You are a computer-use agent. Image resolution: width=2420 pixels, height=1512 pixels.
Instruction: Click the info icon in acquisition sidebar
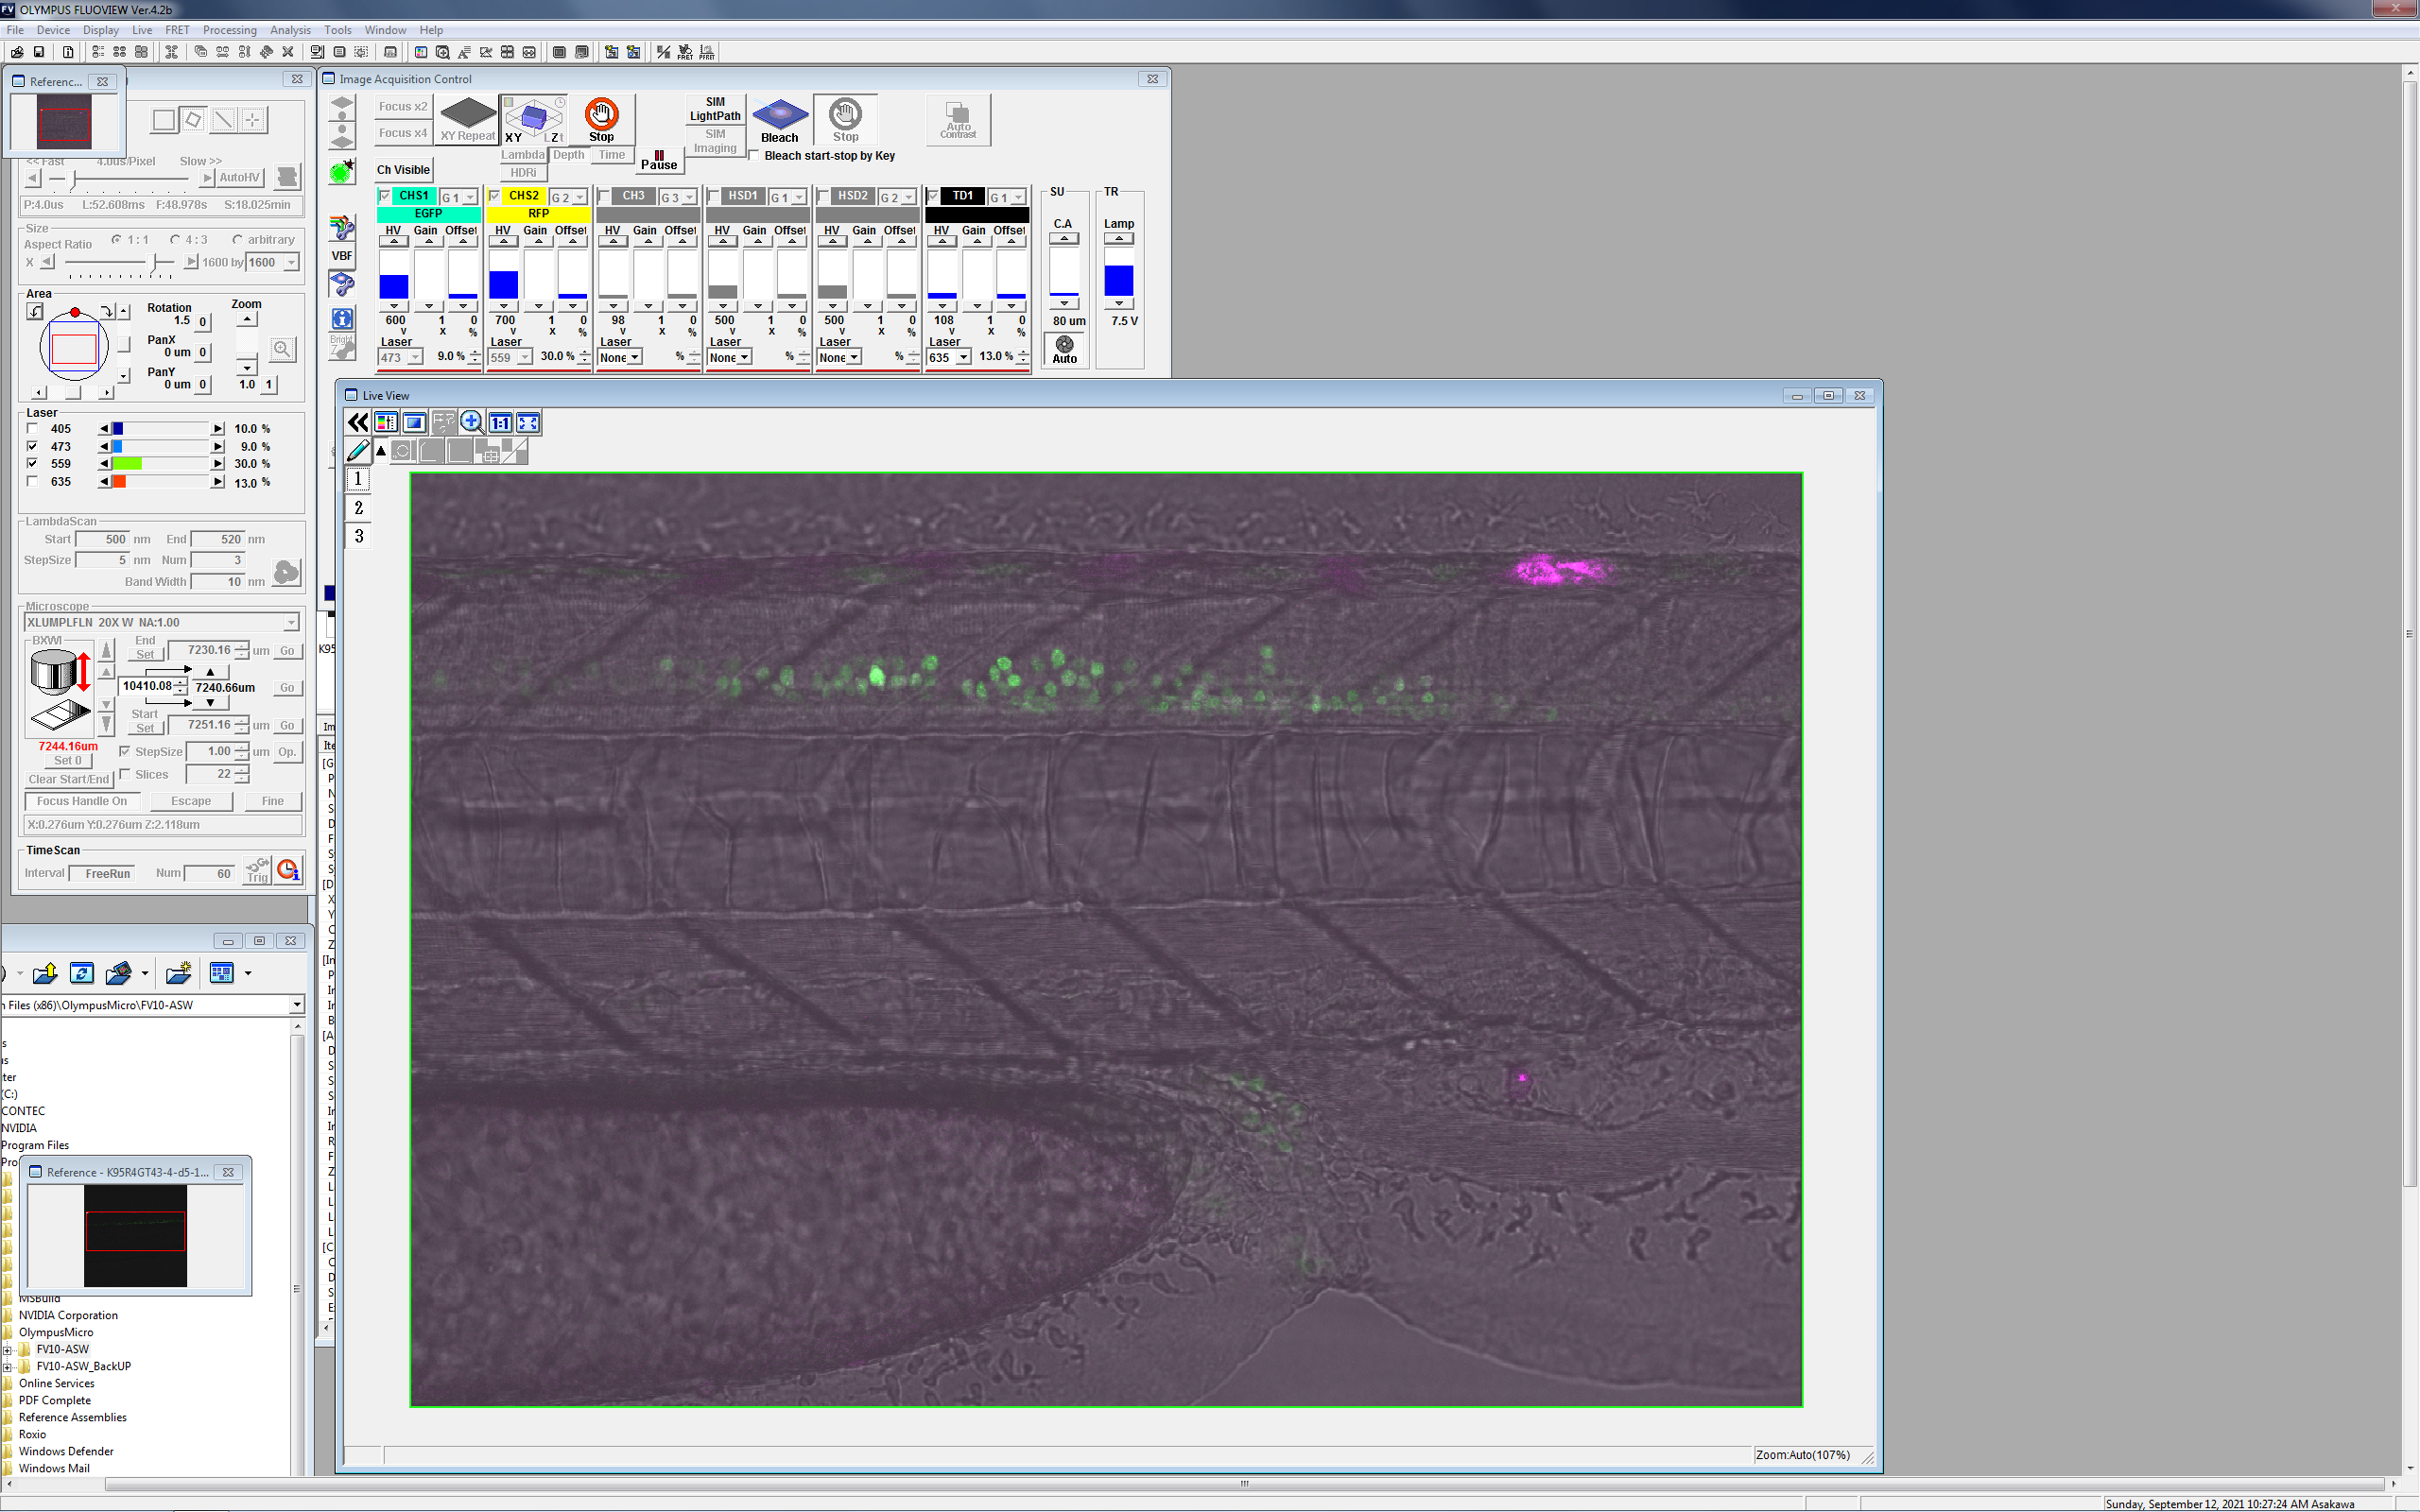(342, 319)
